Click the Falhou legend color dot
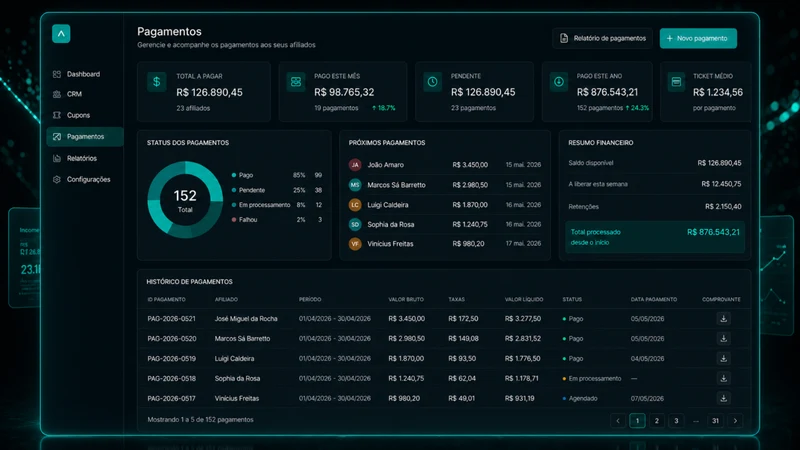Viewport: 800px width, 450px height. [234, 220]
